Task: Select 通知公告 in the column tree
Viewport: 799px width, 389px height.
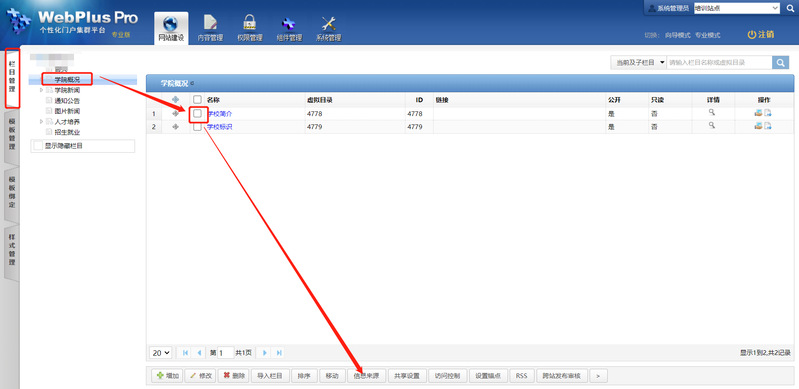Action: [x=67, y=100]
